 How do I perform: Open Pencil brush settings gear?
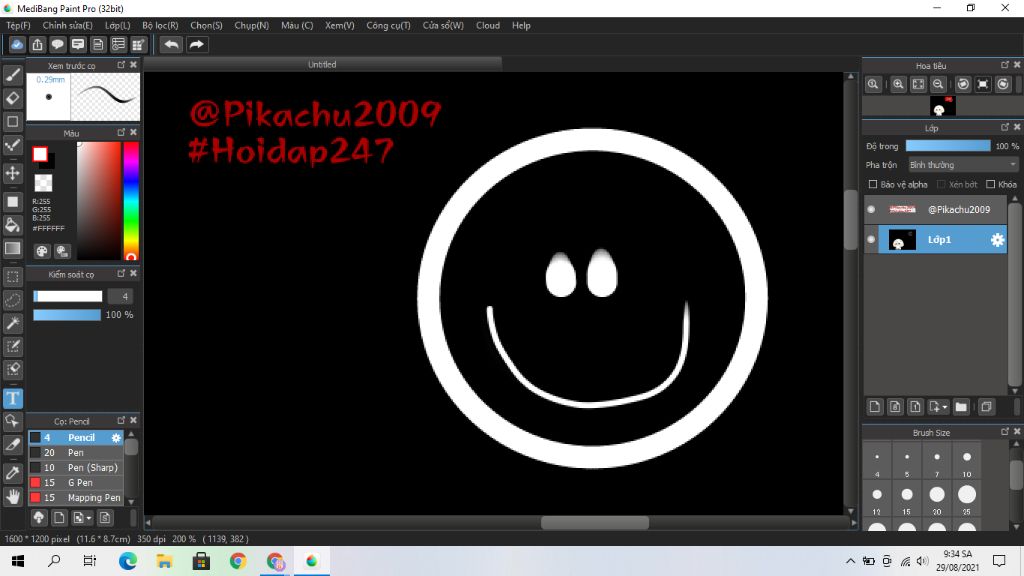coord(116,438)
